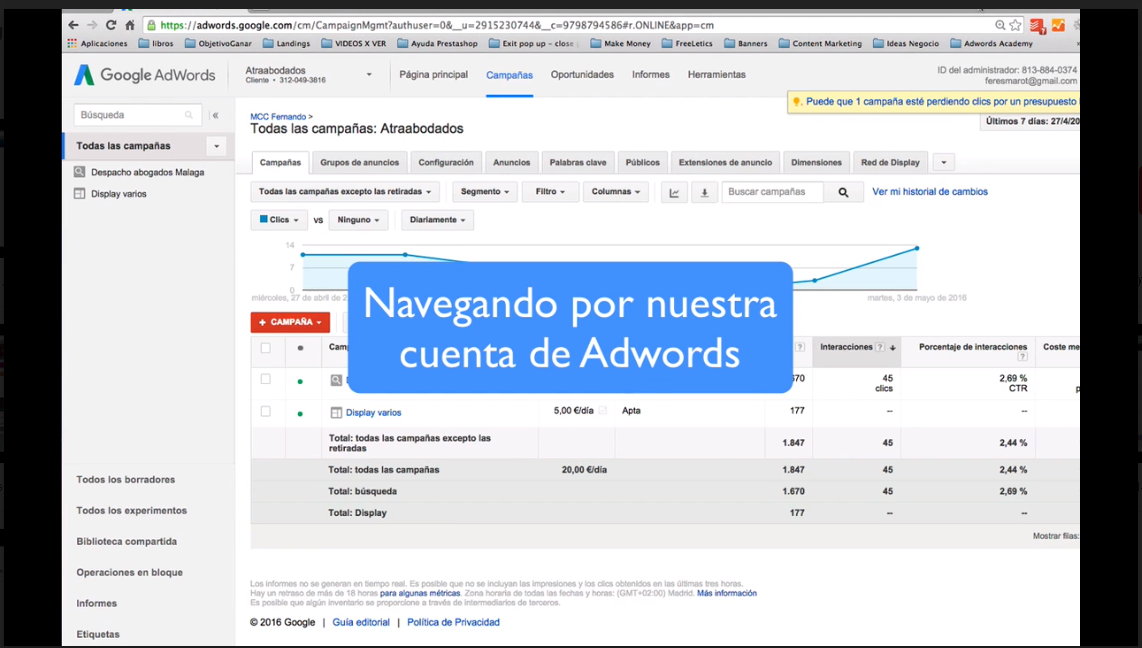The image size is (1142, 648).
Task: Switch to Red de Display tab
Action: click(890, 162)
